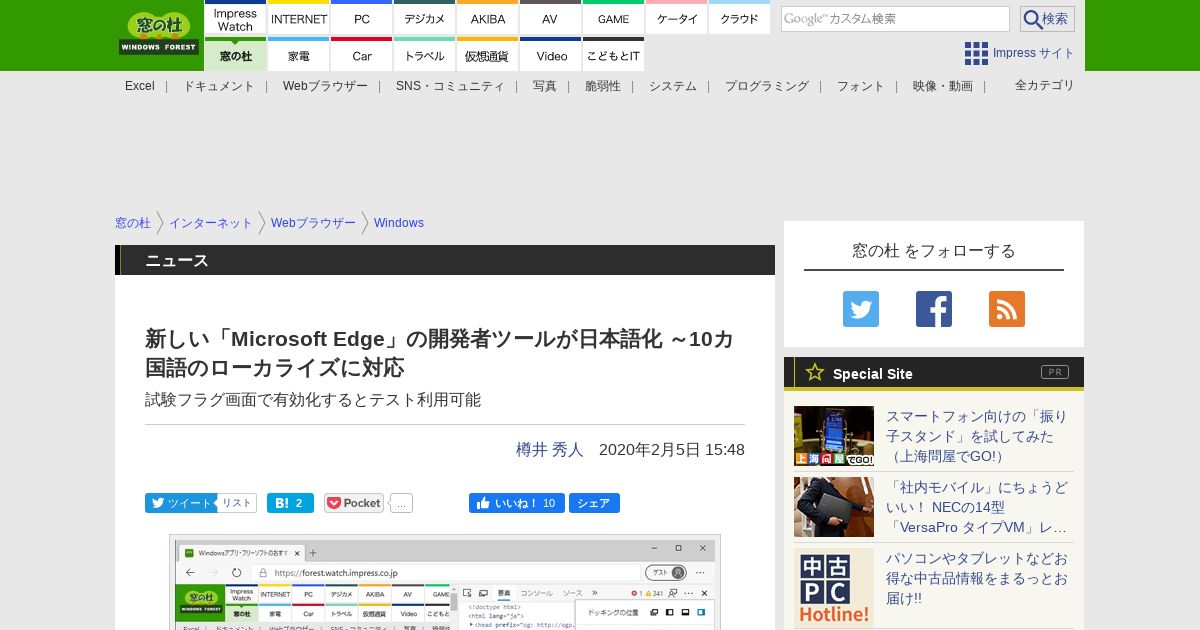
Task: Open the Car Watch tab
Action: (362, 55)
